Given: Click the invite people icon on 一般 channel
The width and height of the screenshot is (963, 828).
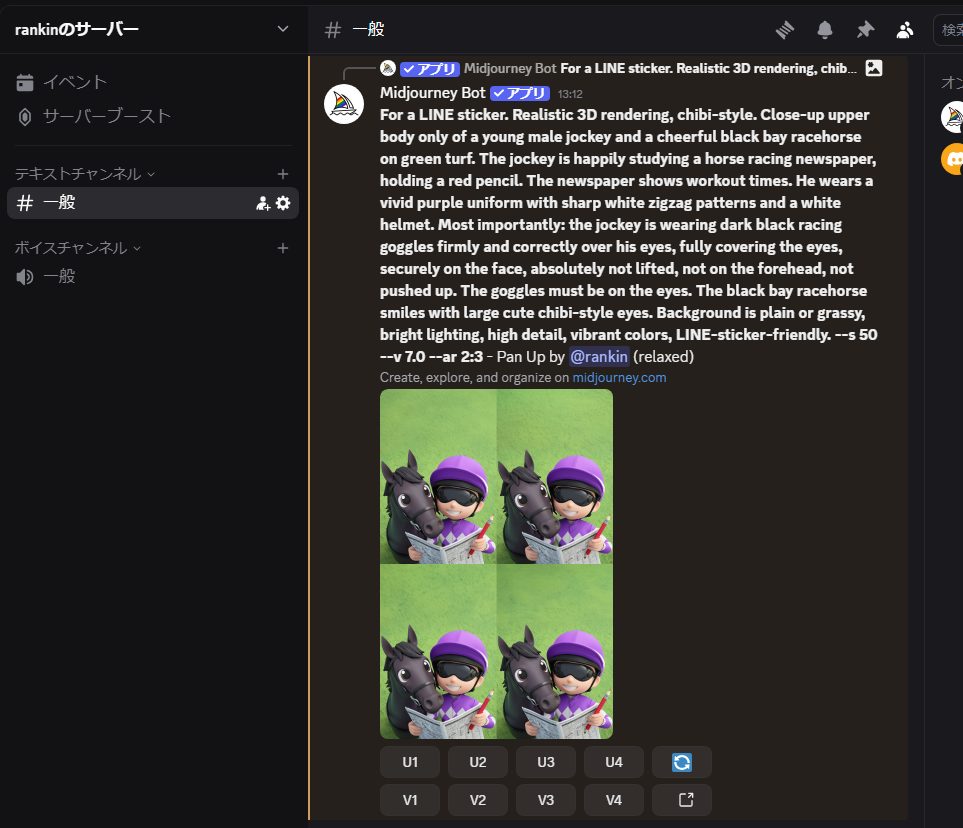Looking at the screenshot, I should (x=263, y=203).
